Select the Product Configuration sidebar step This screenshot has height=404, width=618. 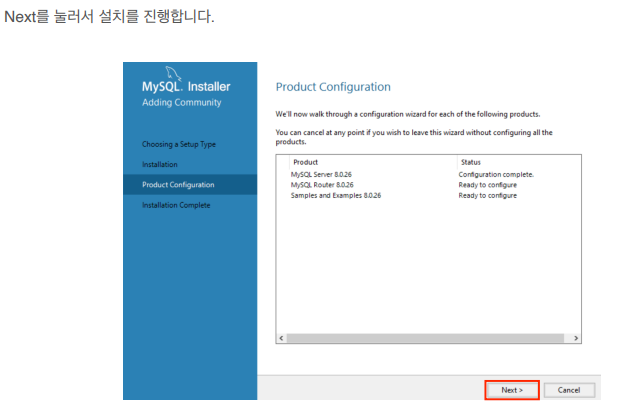(190, 184)
